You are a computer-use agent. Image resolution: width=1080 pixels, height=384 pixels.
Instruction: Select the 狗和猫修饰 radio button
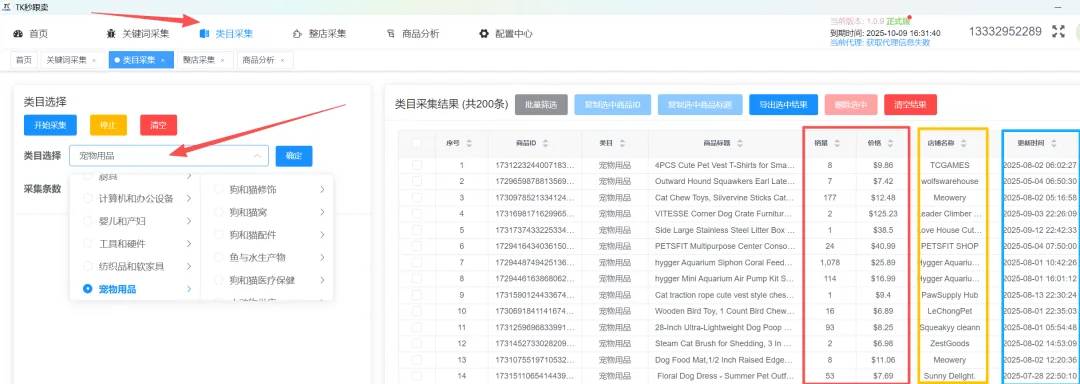tap(218, 189)
